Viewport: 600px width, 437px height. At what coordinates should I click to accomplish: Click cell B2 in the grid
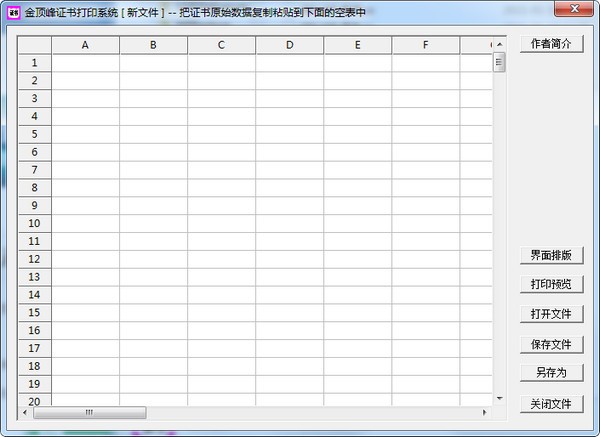pyautogui.click(x=153, y=81)
